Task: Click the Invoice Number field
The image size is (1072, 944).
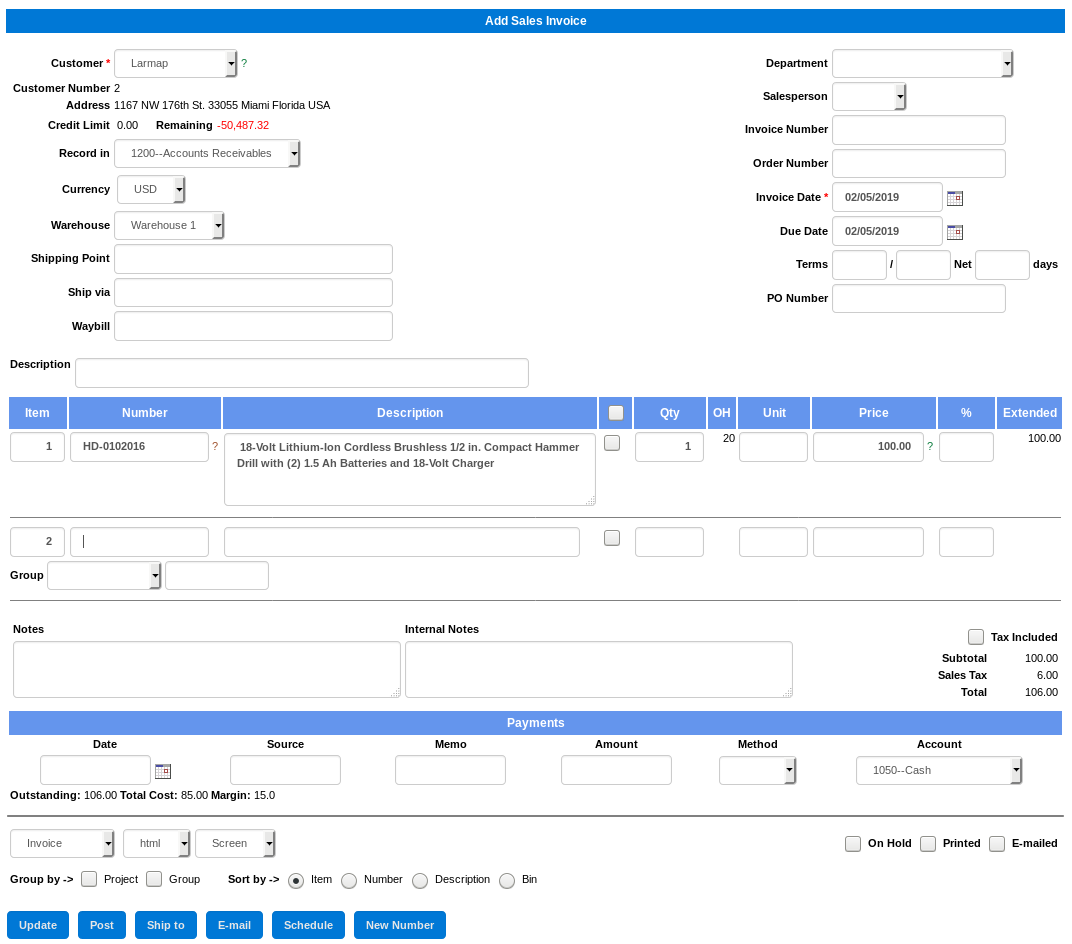Action: click(919, 130)
